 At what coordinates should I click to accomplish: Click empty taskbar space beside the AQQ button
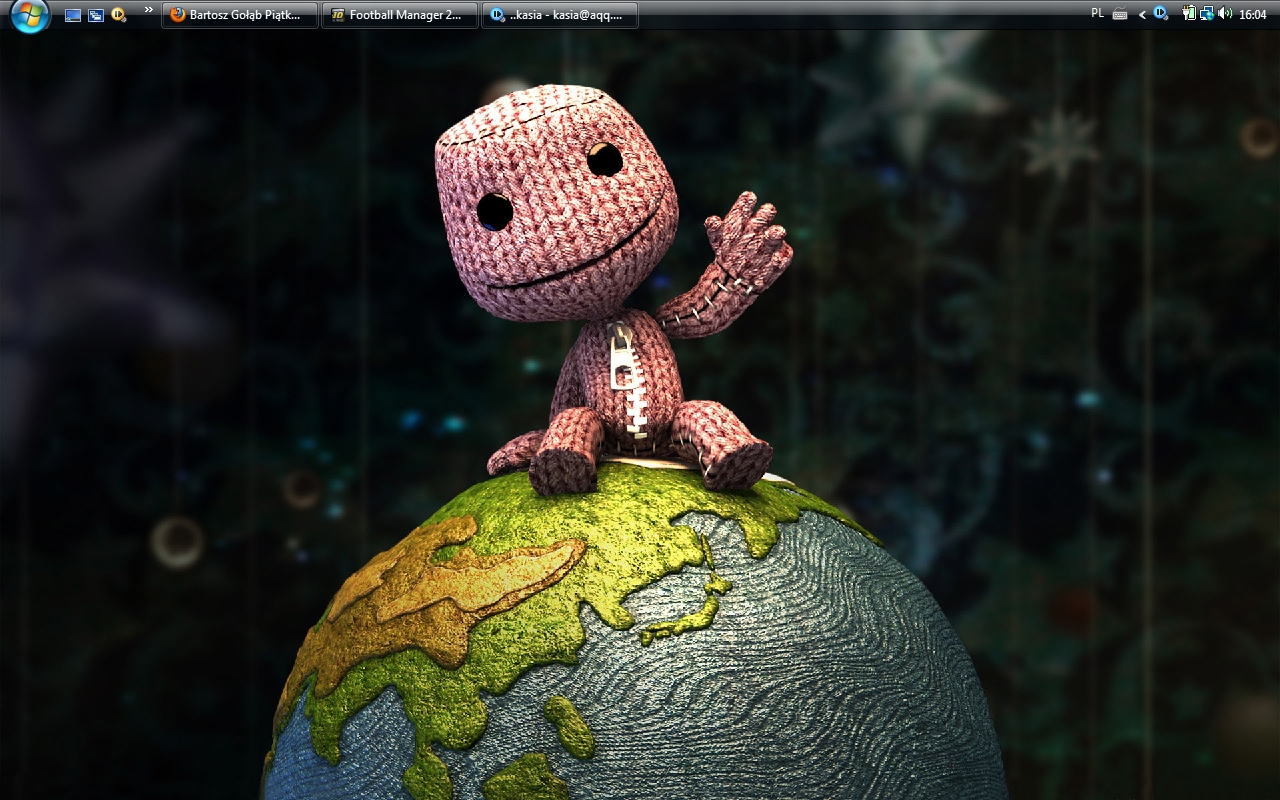coord(860,15)
